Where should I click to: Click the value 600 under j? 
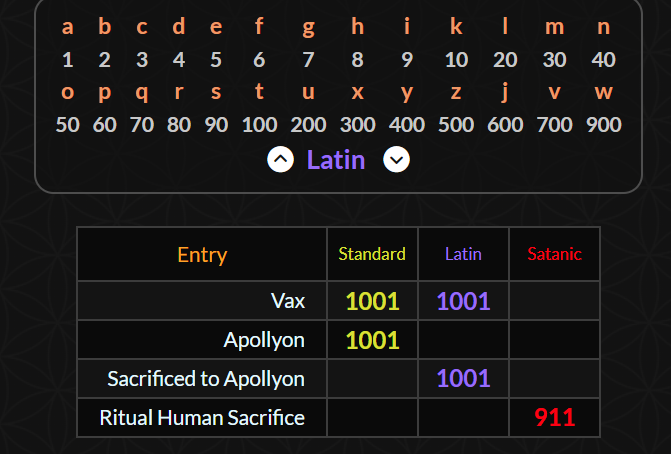(505, 125)
